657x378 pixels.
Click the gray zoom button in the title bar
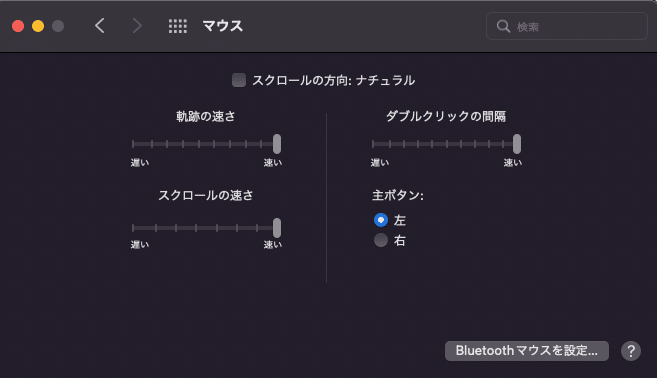click(x=58, y=26)
